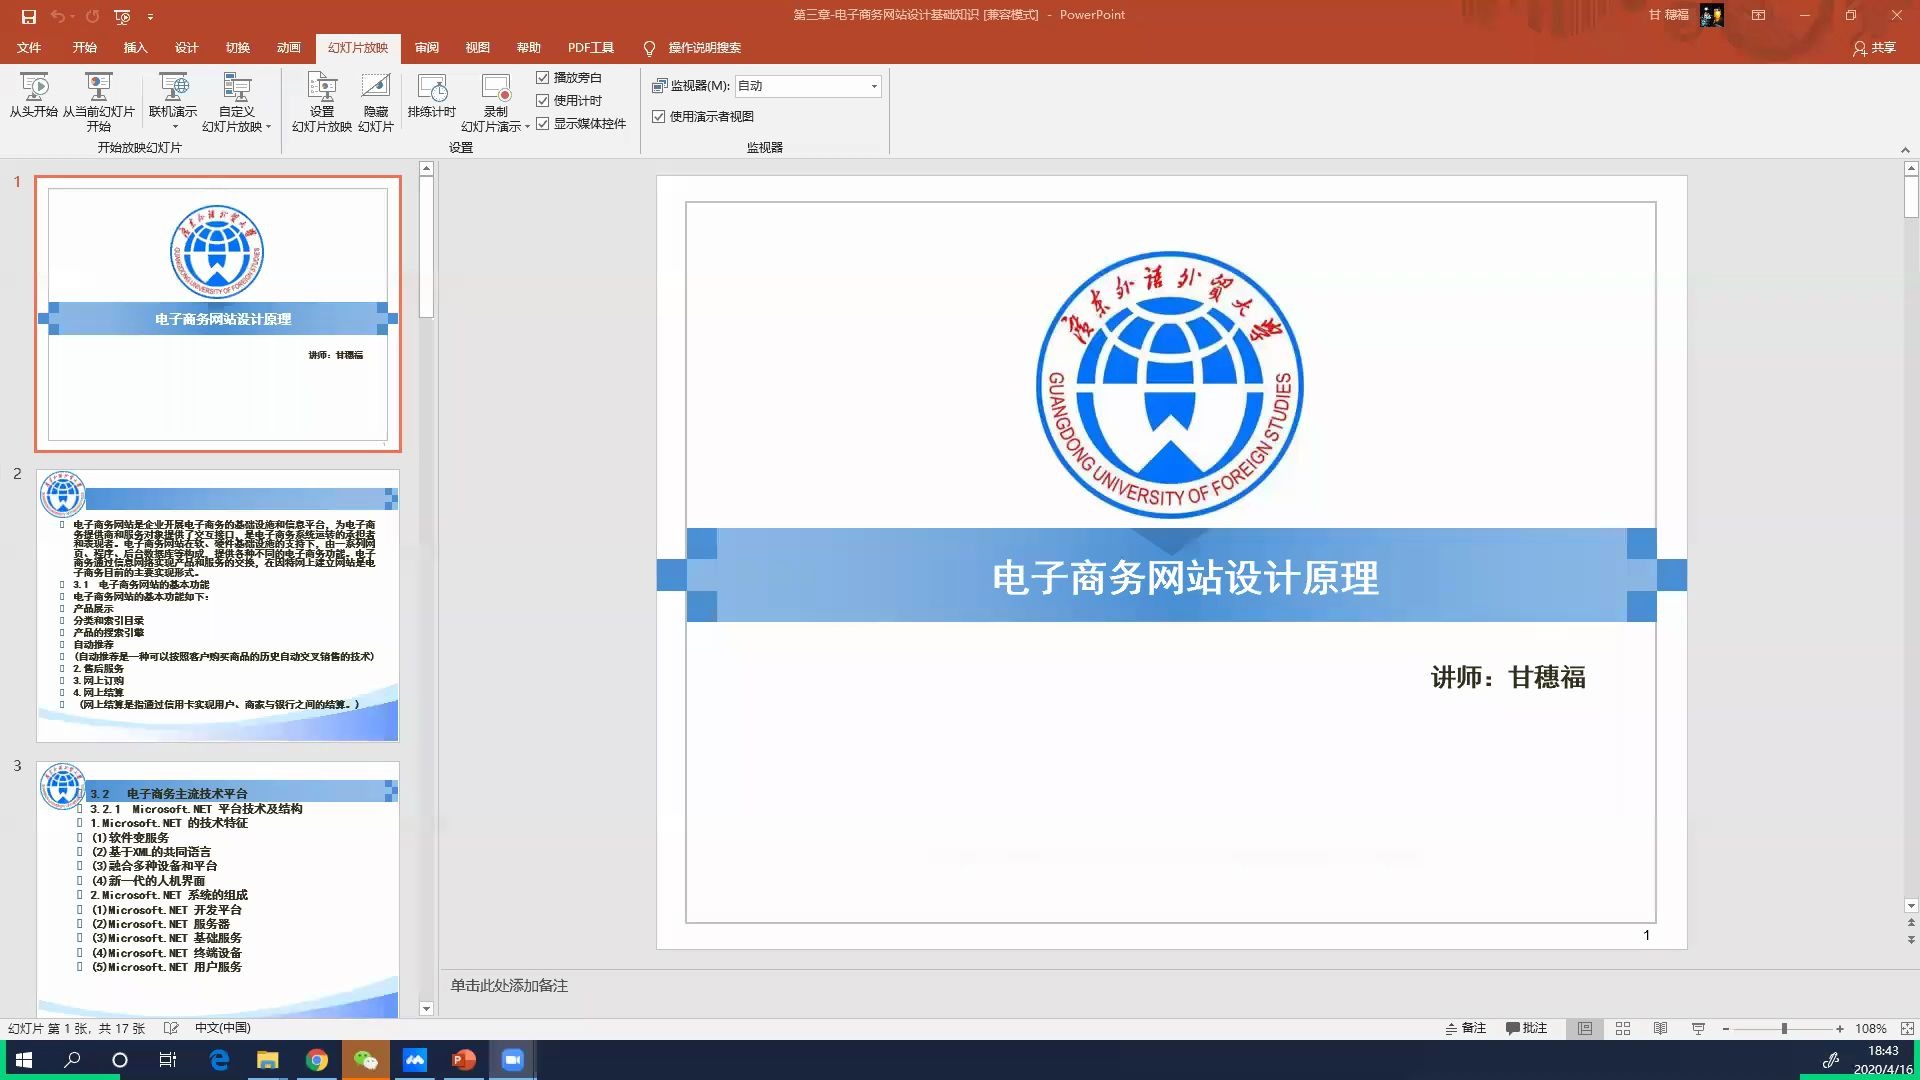The height and width of the screenshot is (1080, 1920).
Task: Toggle 使用计时 checkbox
Action: (x=543, y=100)
